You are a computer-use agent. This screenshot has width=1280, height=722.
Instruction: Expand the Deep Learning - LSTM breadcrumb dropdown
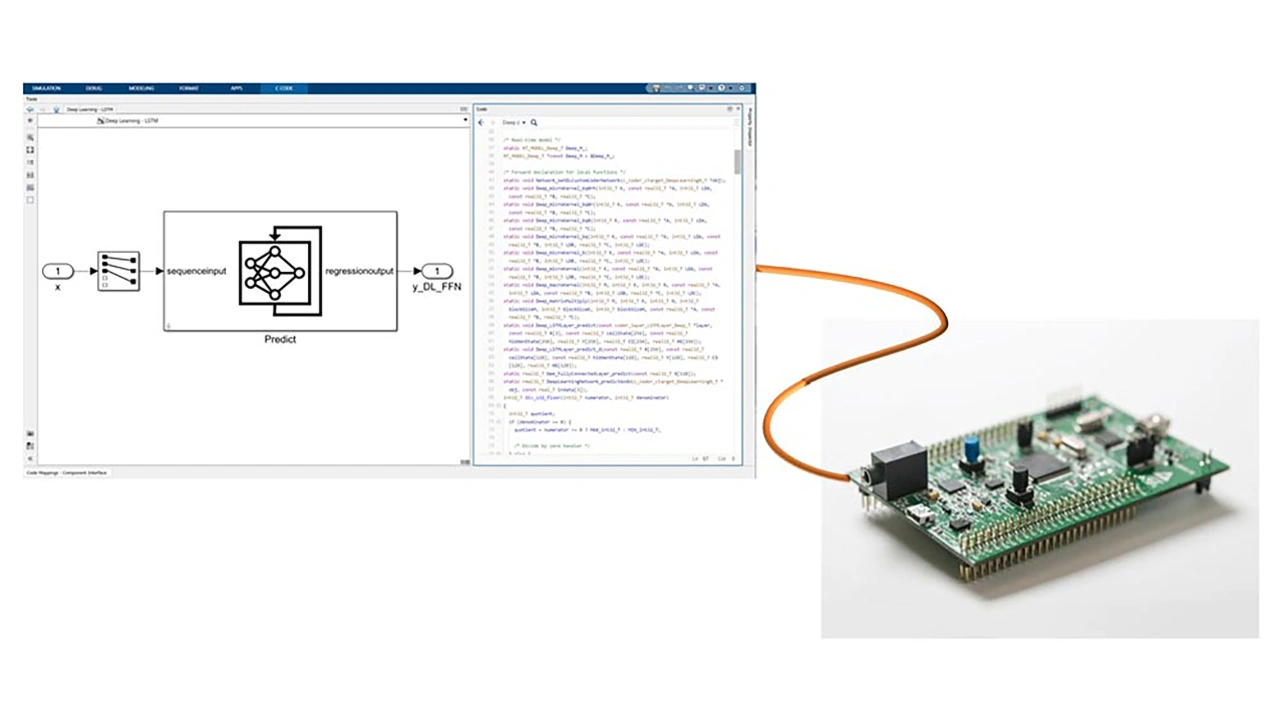(x=465, y=121)
